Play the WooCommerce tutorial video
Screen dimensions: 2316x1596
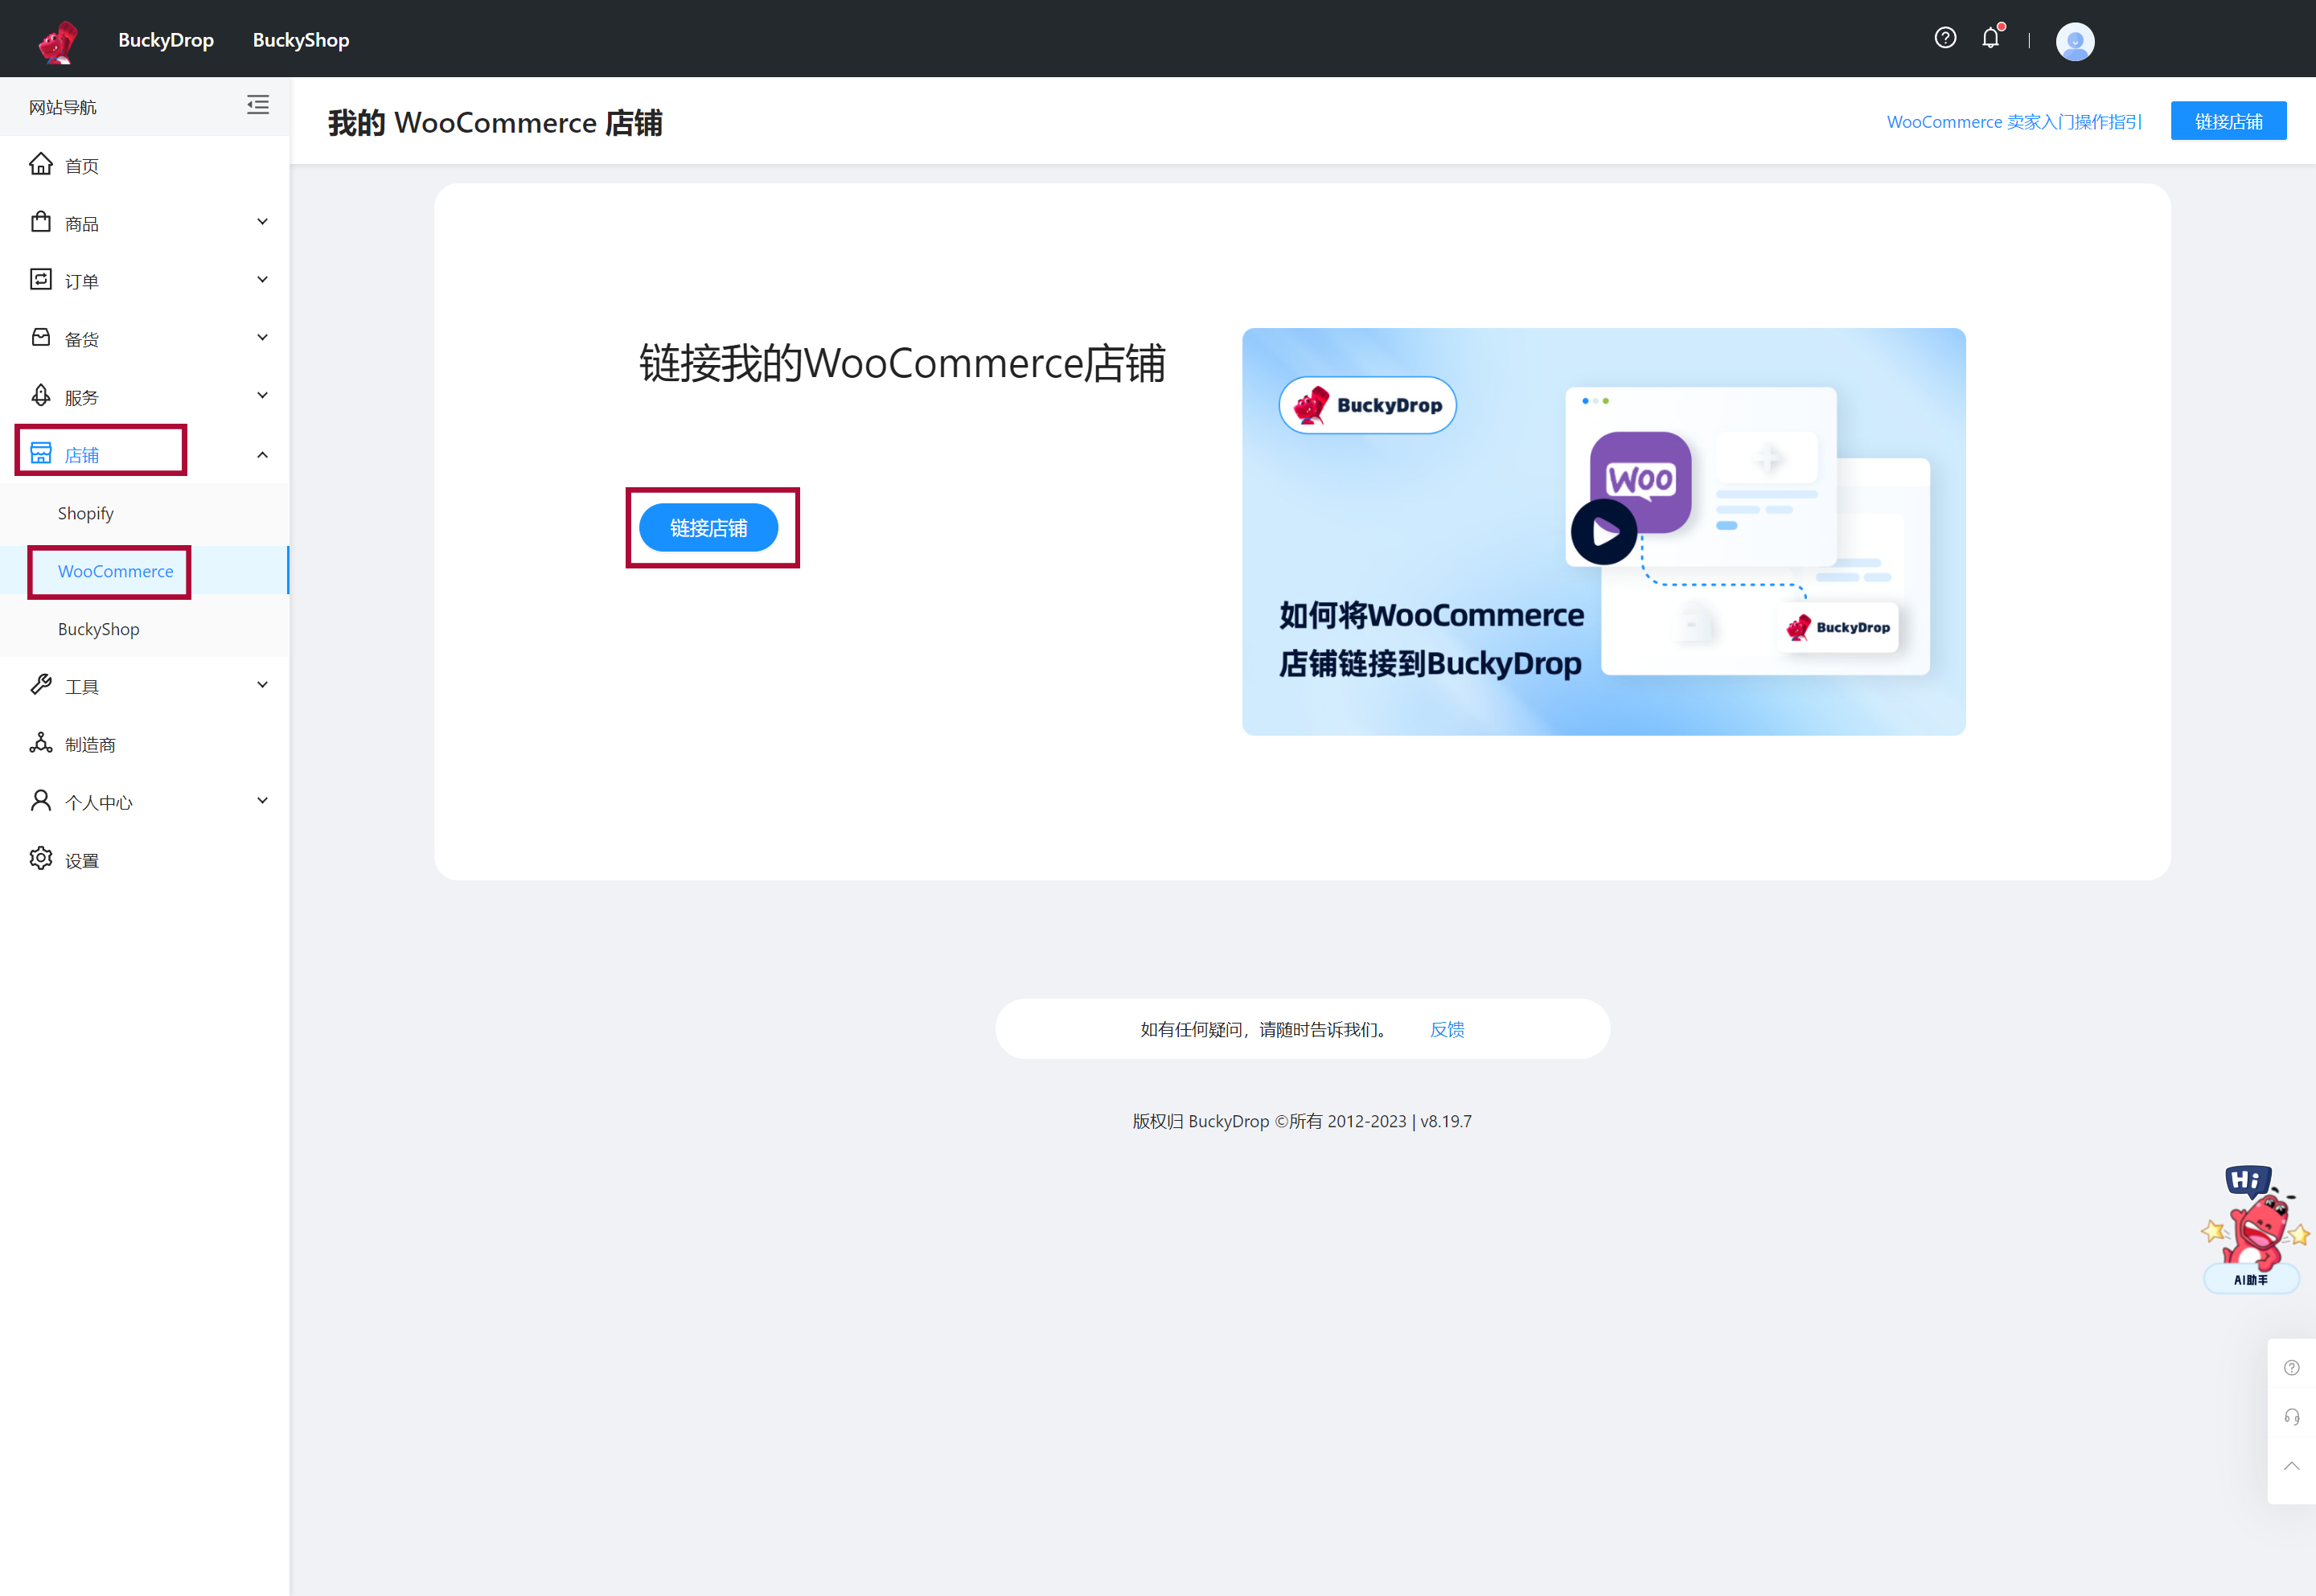click(1603, 532)
